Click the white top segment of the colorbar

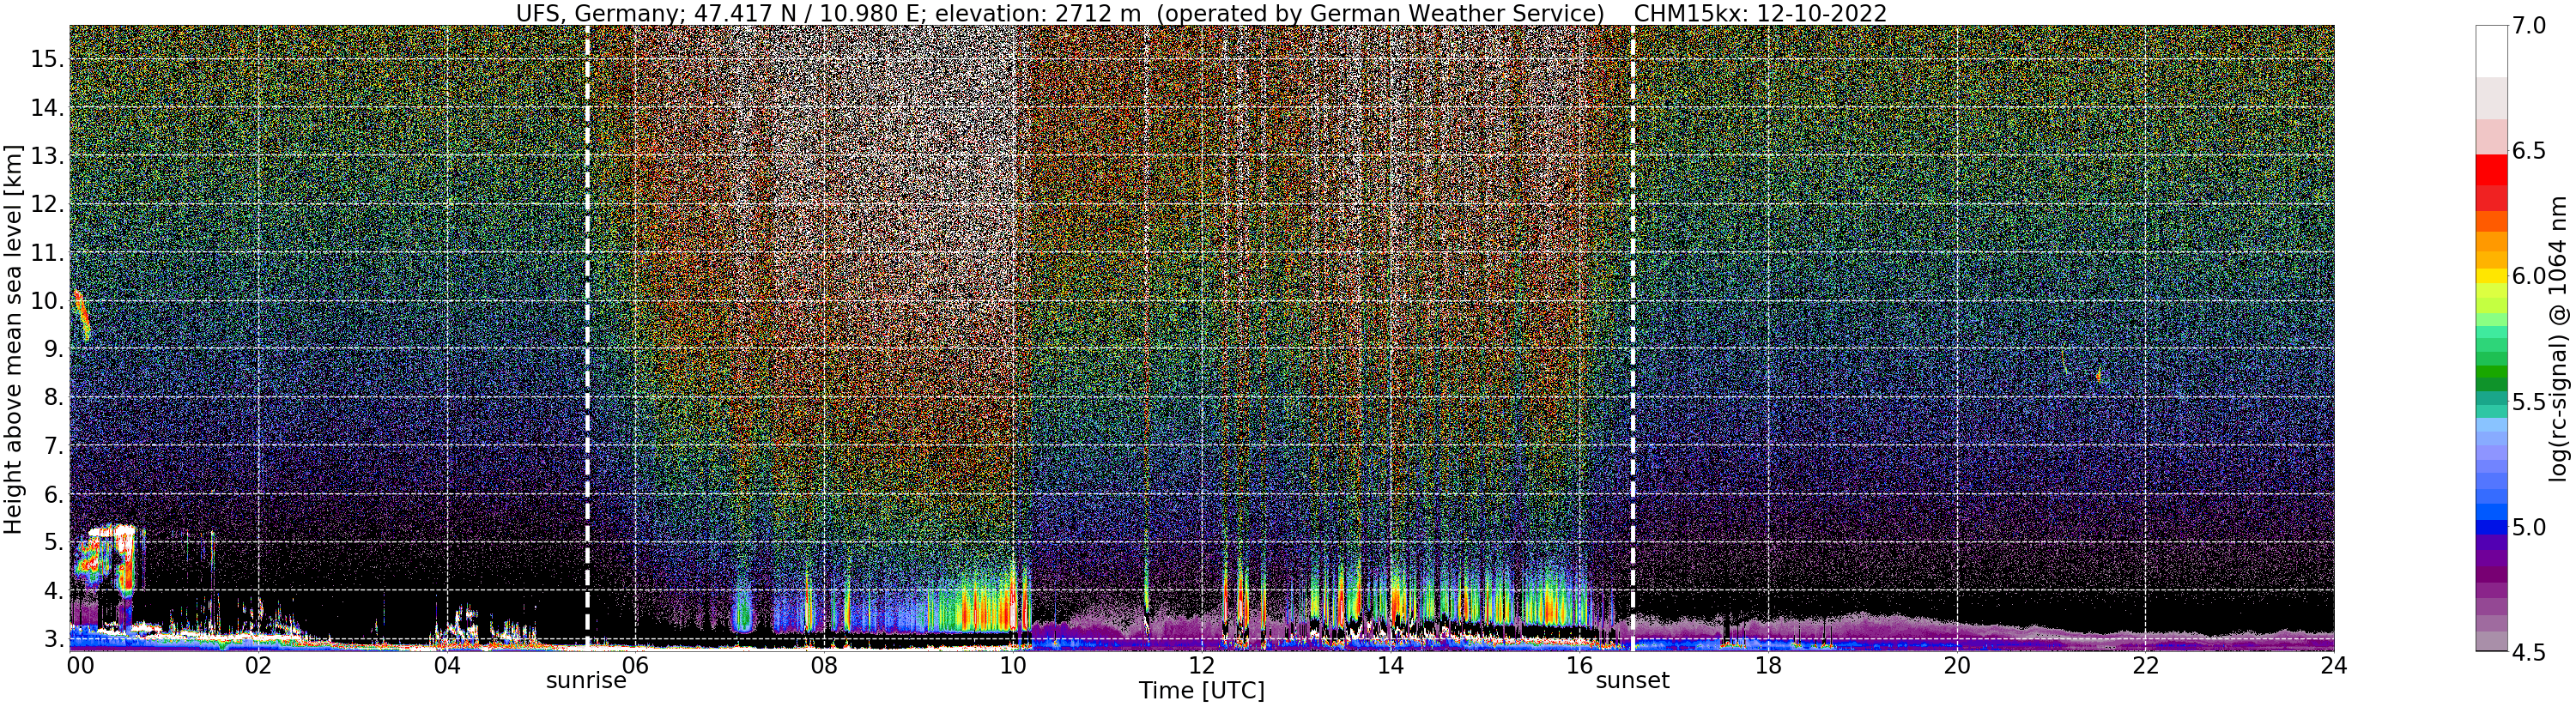coord(2491,52)
